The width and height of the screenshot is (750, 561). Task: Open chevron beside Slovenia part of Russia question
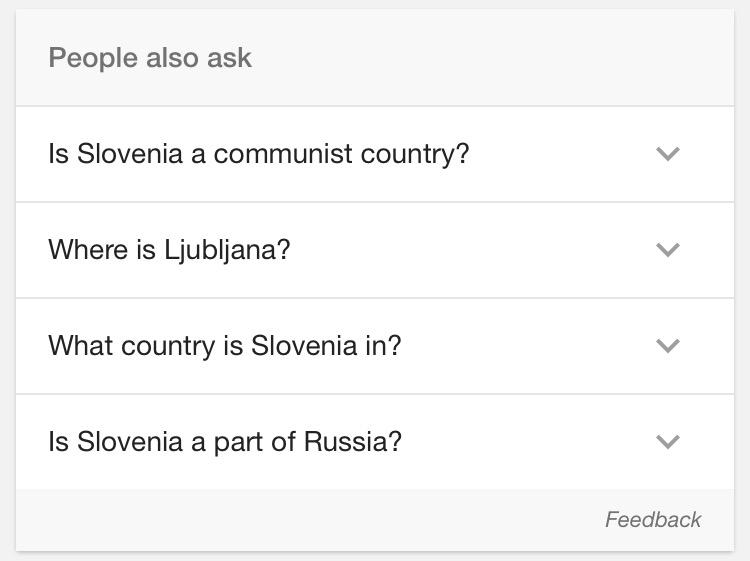667,442
